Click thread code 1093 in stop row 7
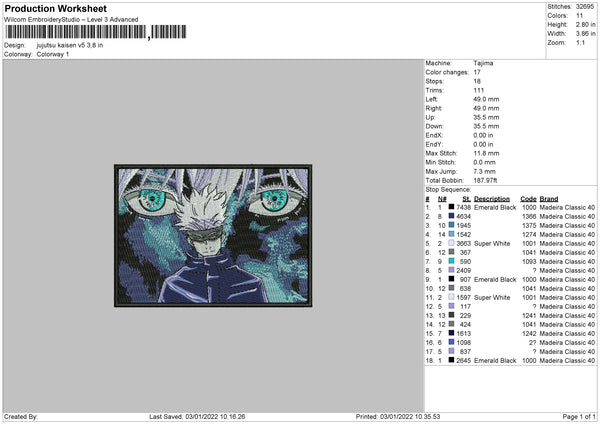Image resolution: width=600 pixels, height=424 pixels. [x=530, y=261]
